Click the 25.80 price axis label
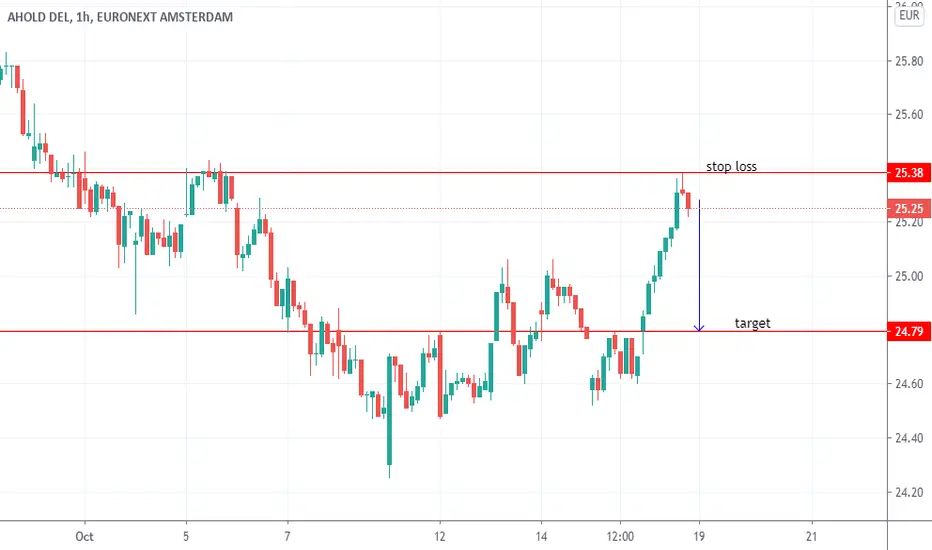The image size is (932, 550). (x=909, y=61)
